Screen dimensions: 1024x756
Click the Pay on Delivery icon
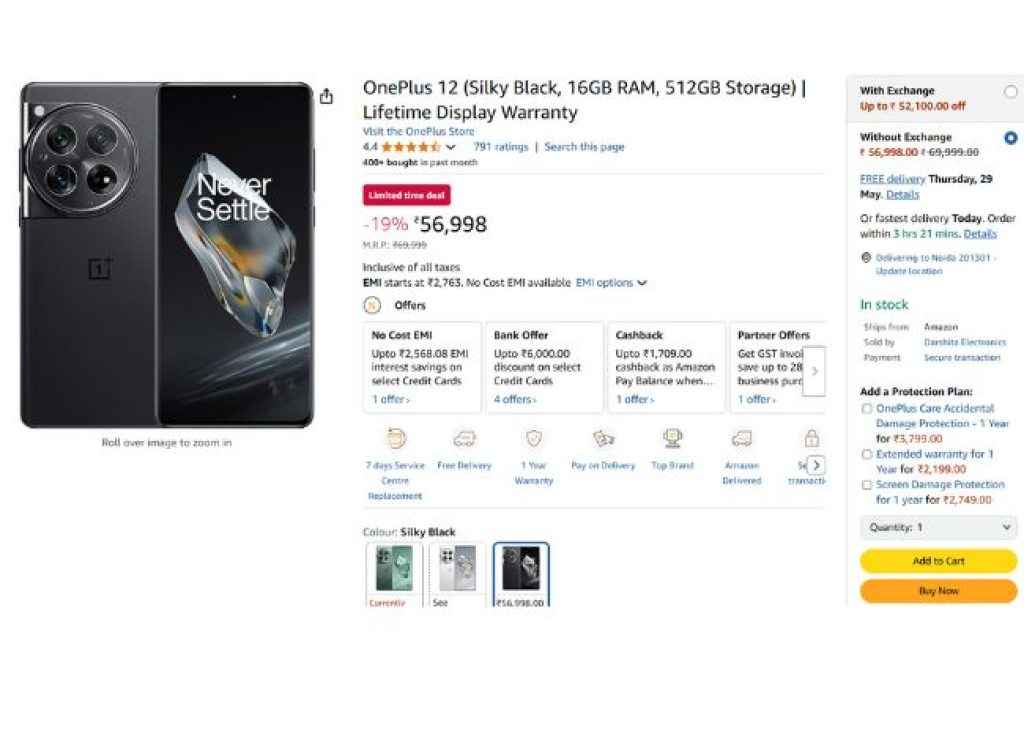[603, 439]
